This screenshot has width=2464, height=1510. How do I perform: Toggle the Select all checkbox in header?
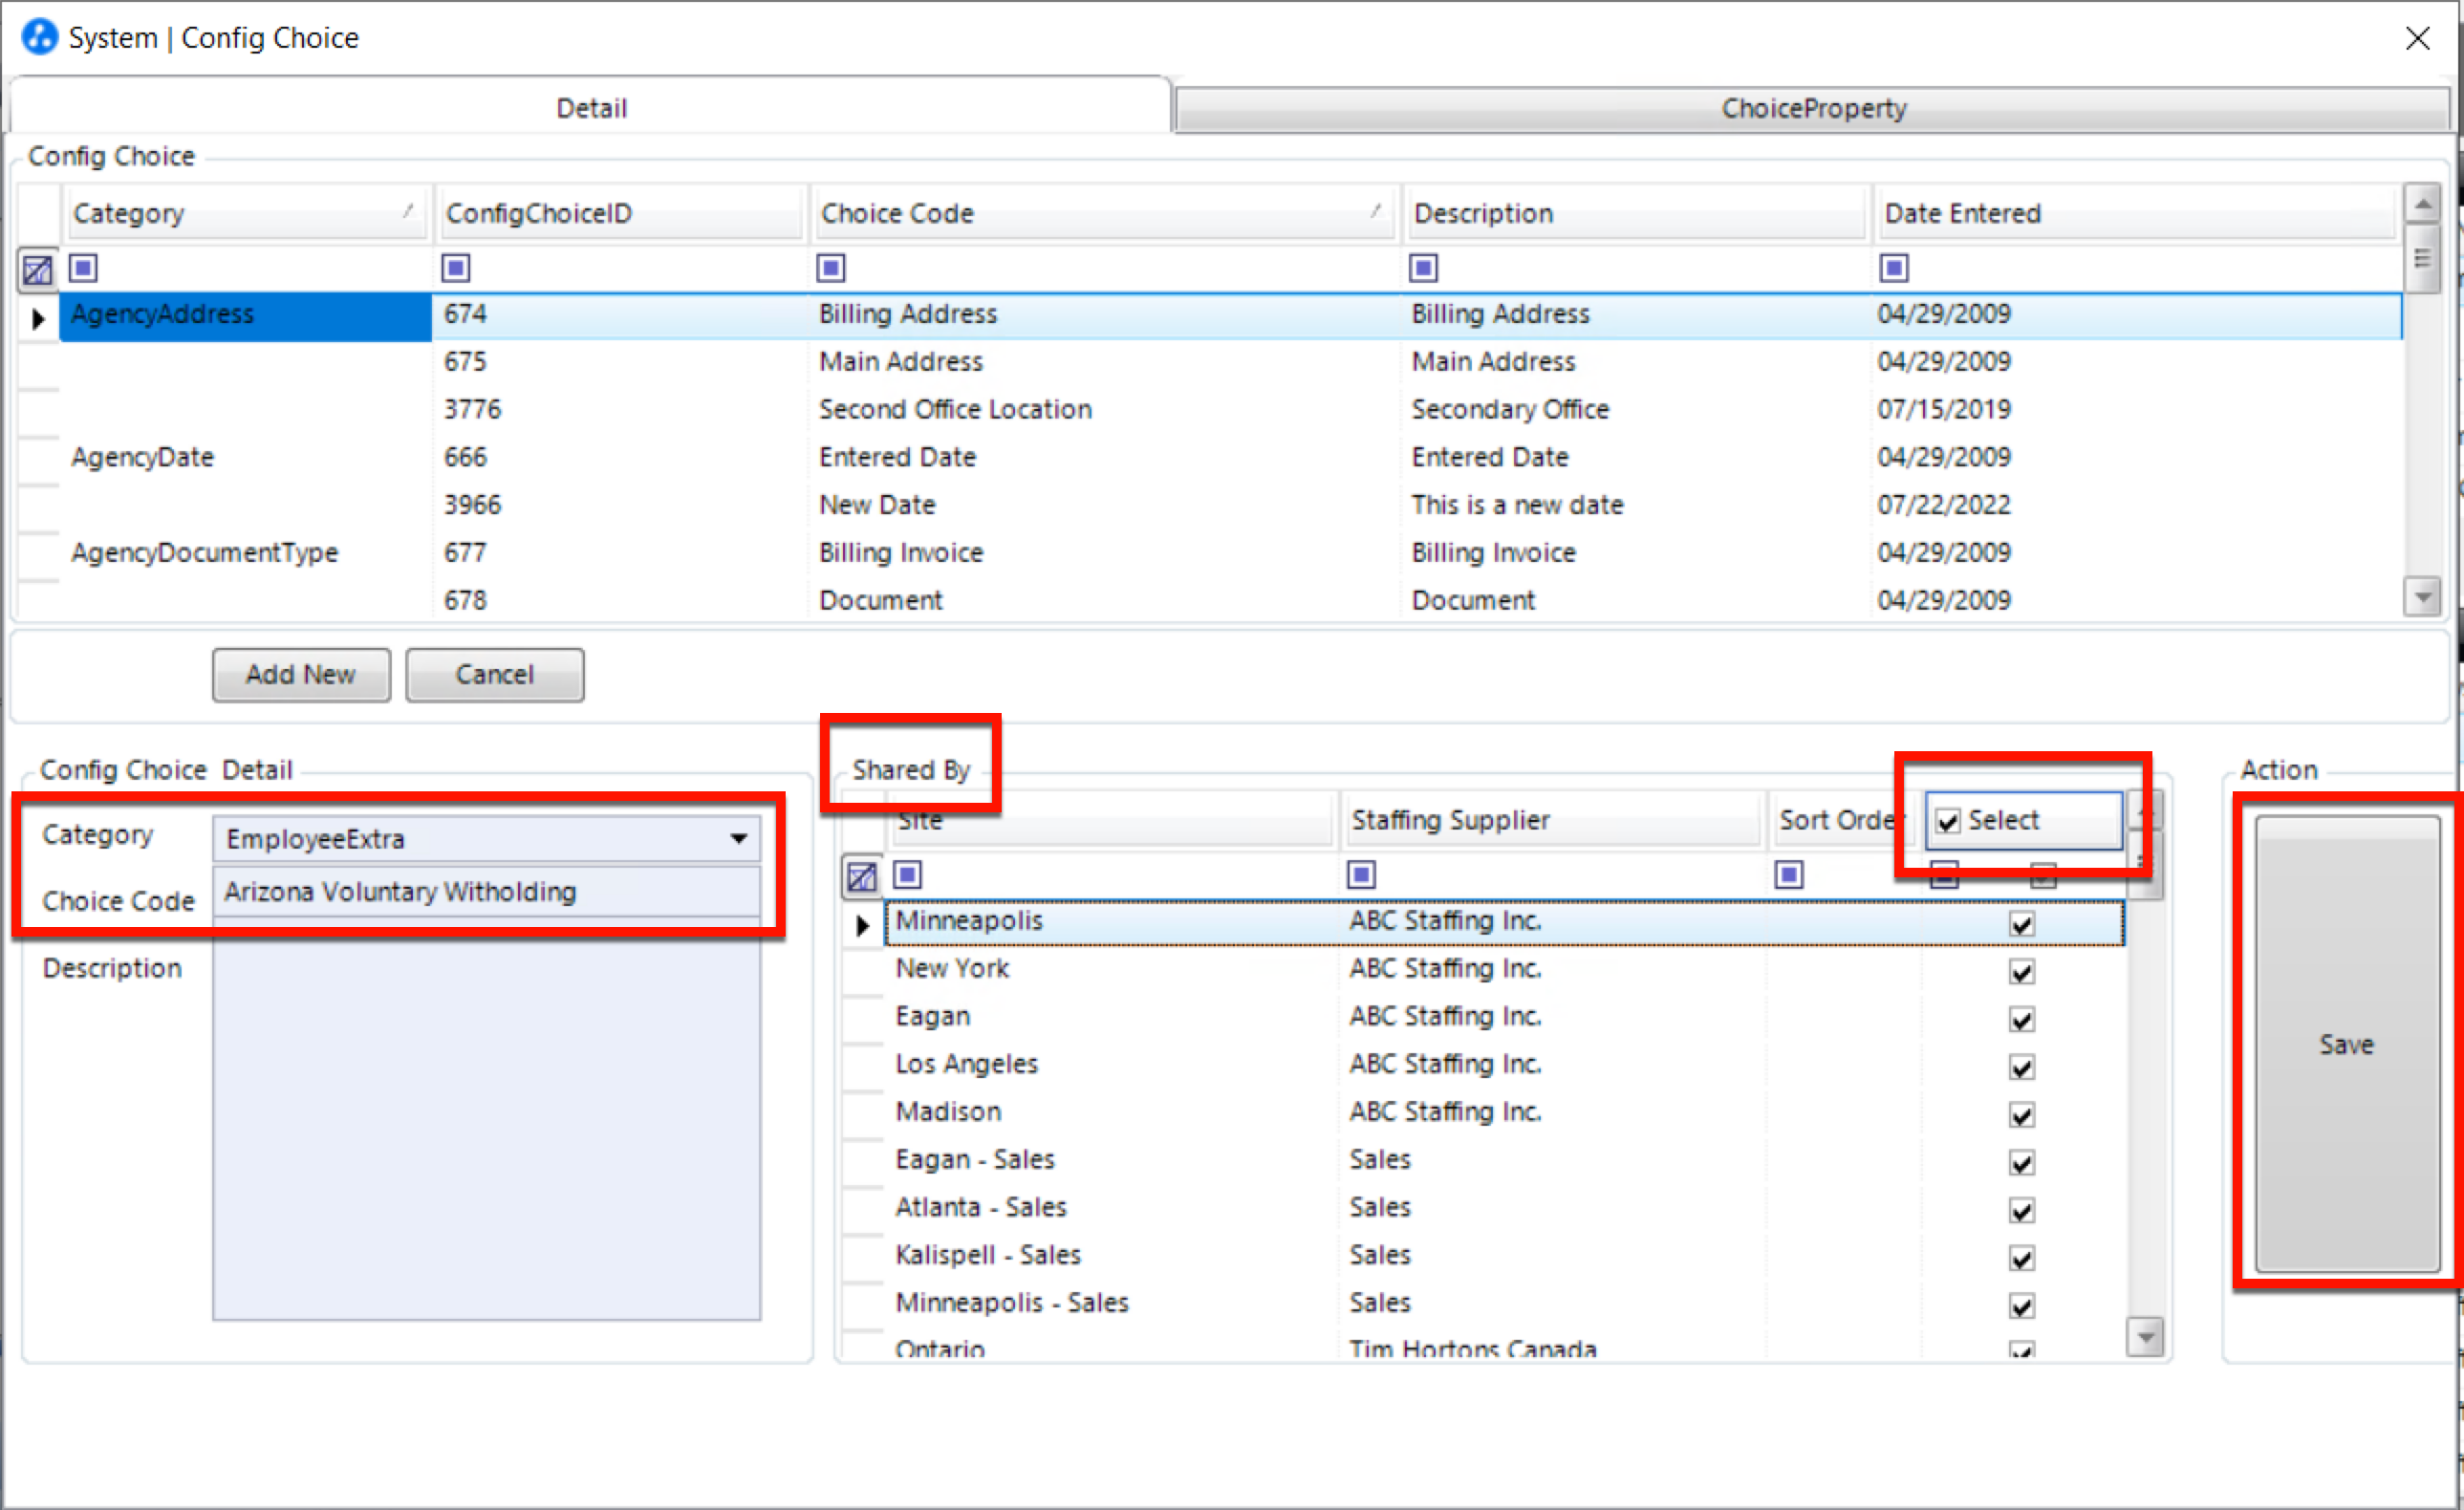pyautogui.click(x=1948, y=821)
